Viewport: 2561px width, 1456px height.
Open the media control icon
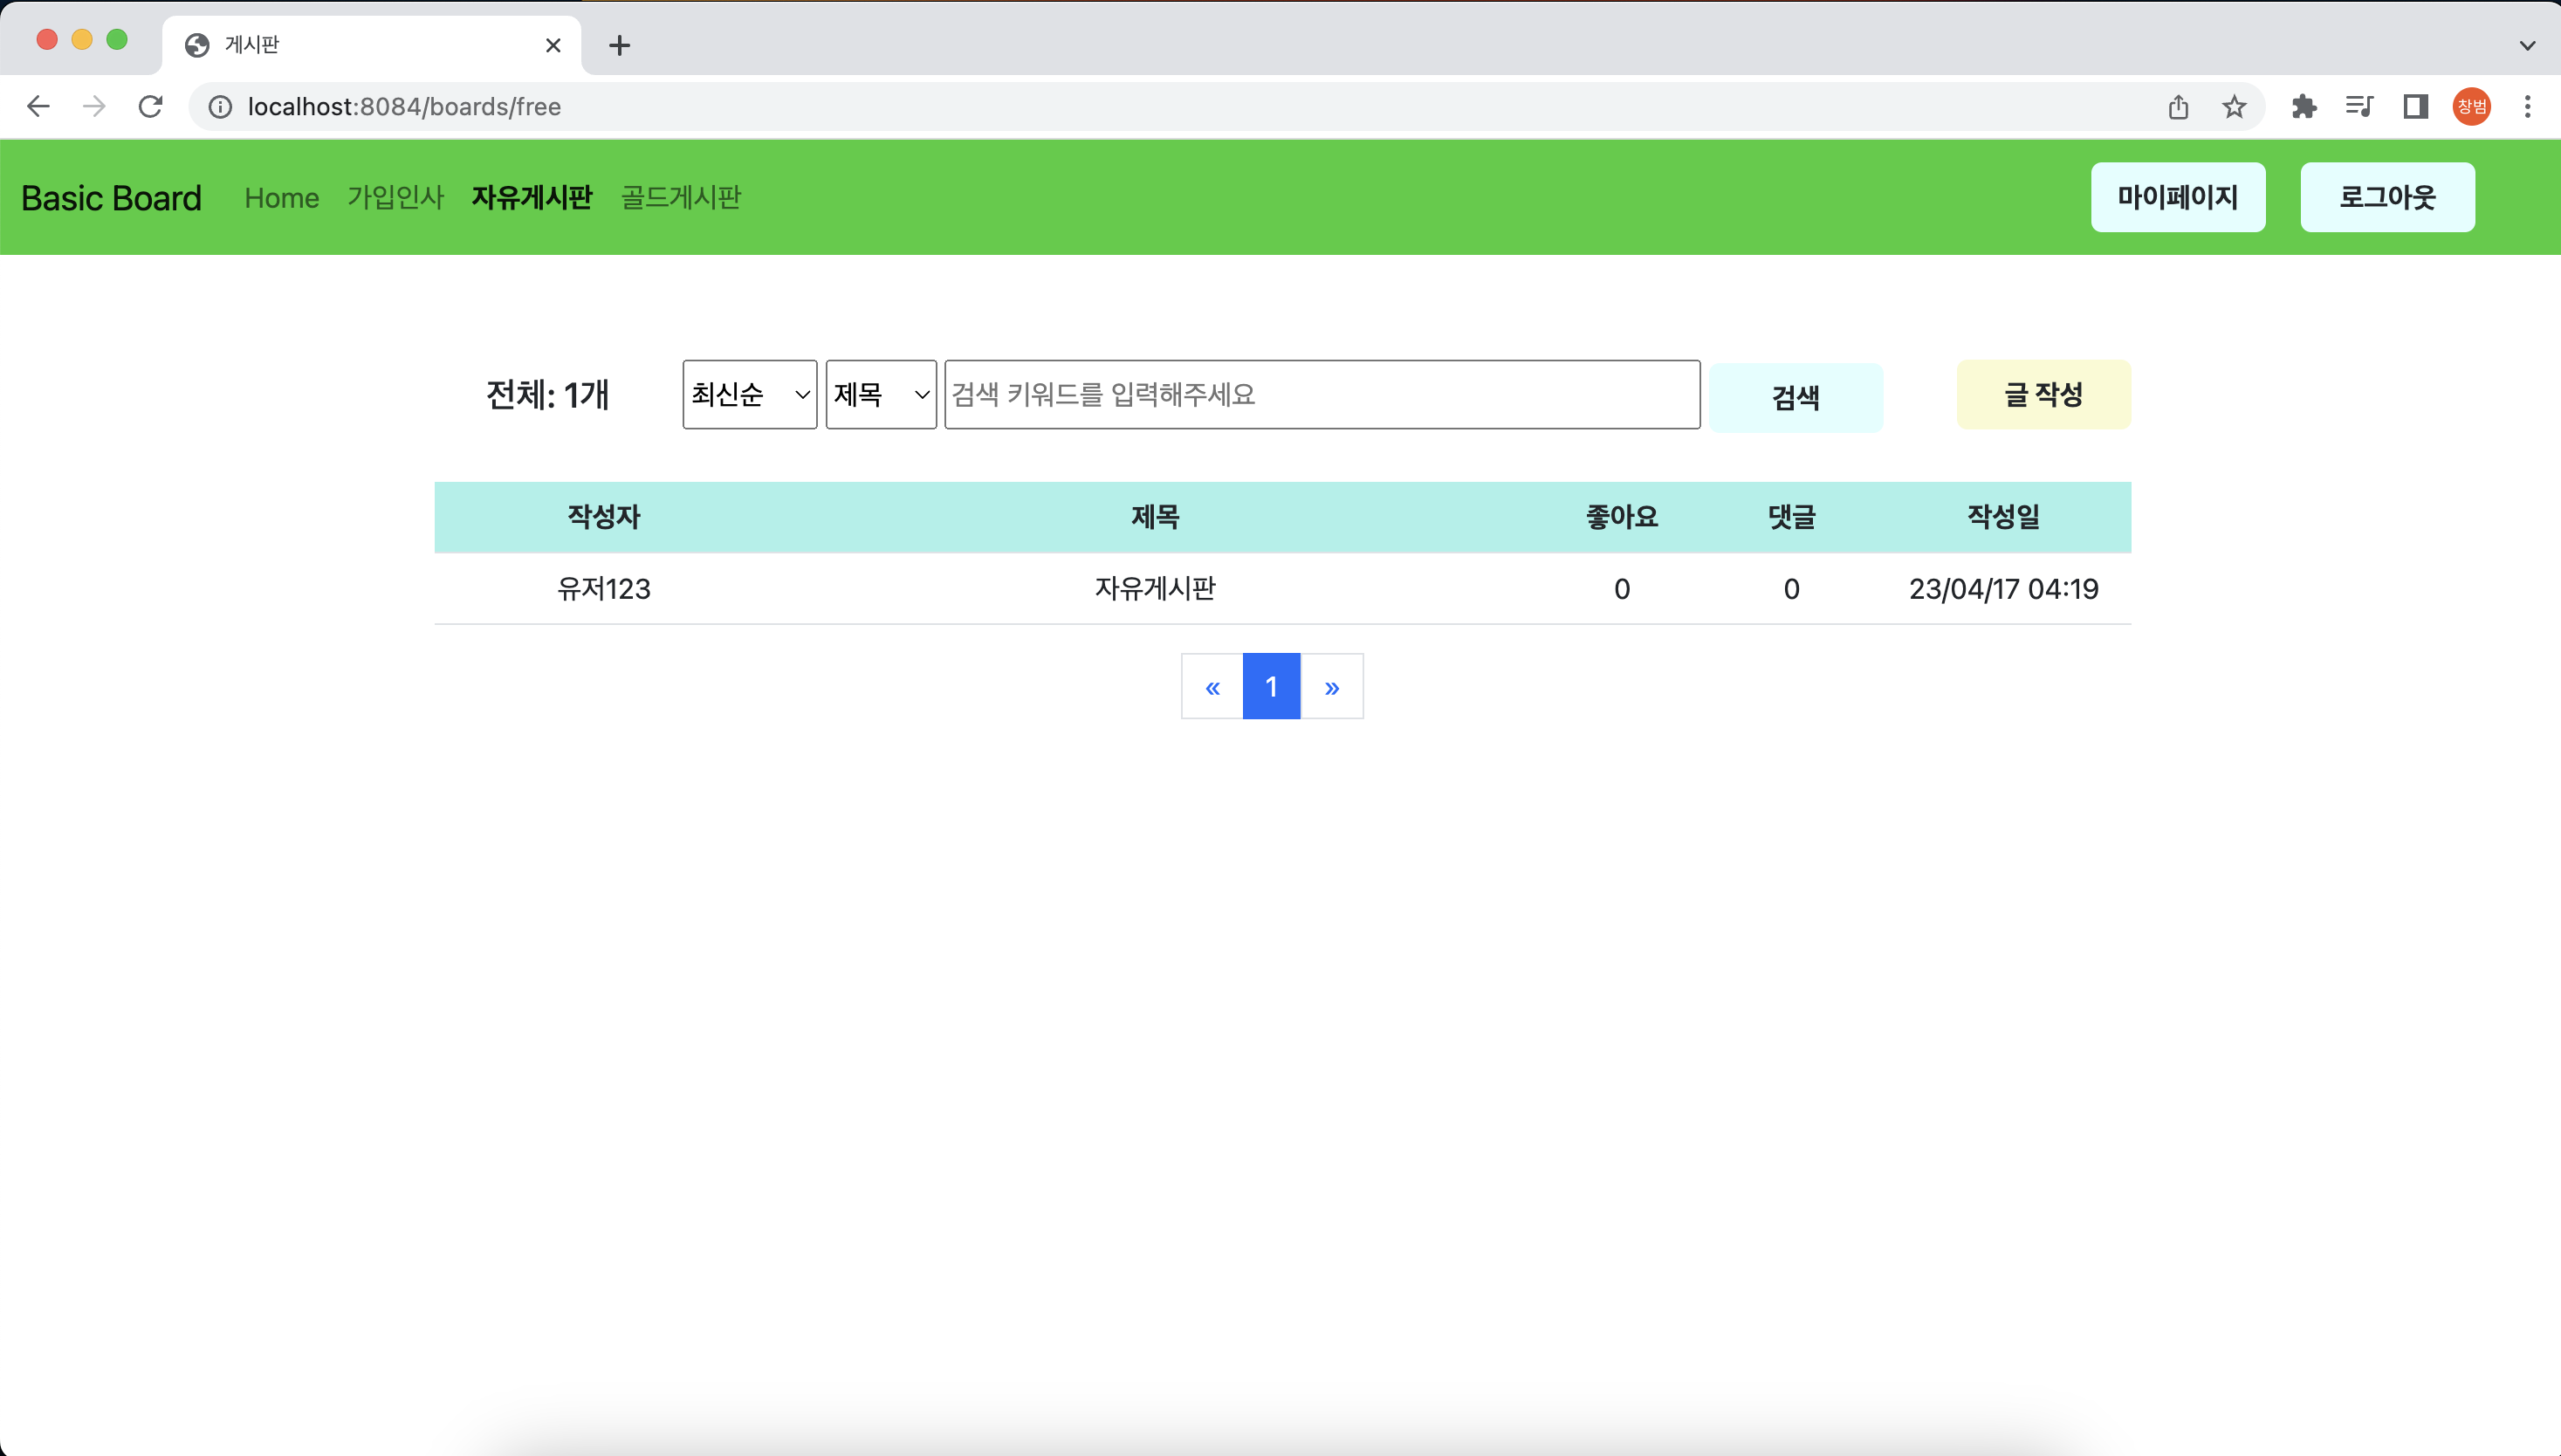[2359, 106]
